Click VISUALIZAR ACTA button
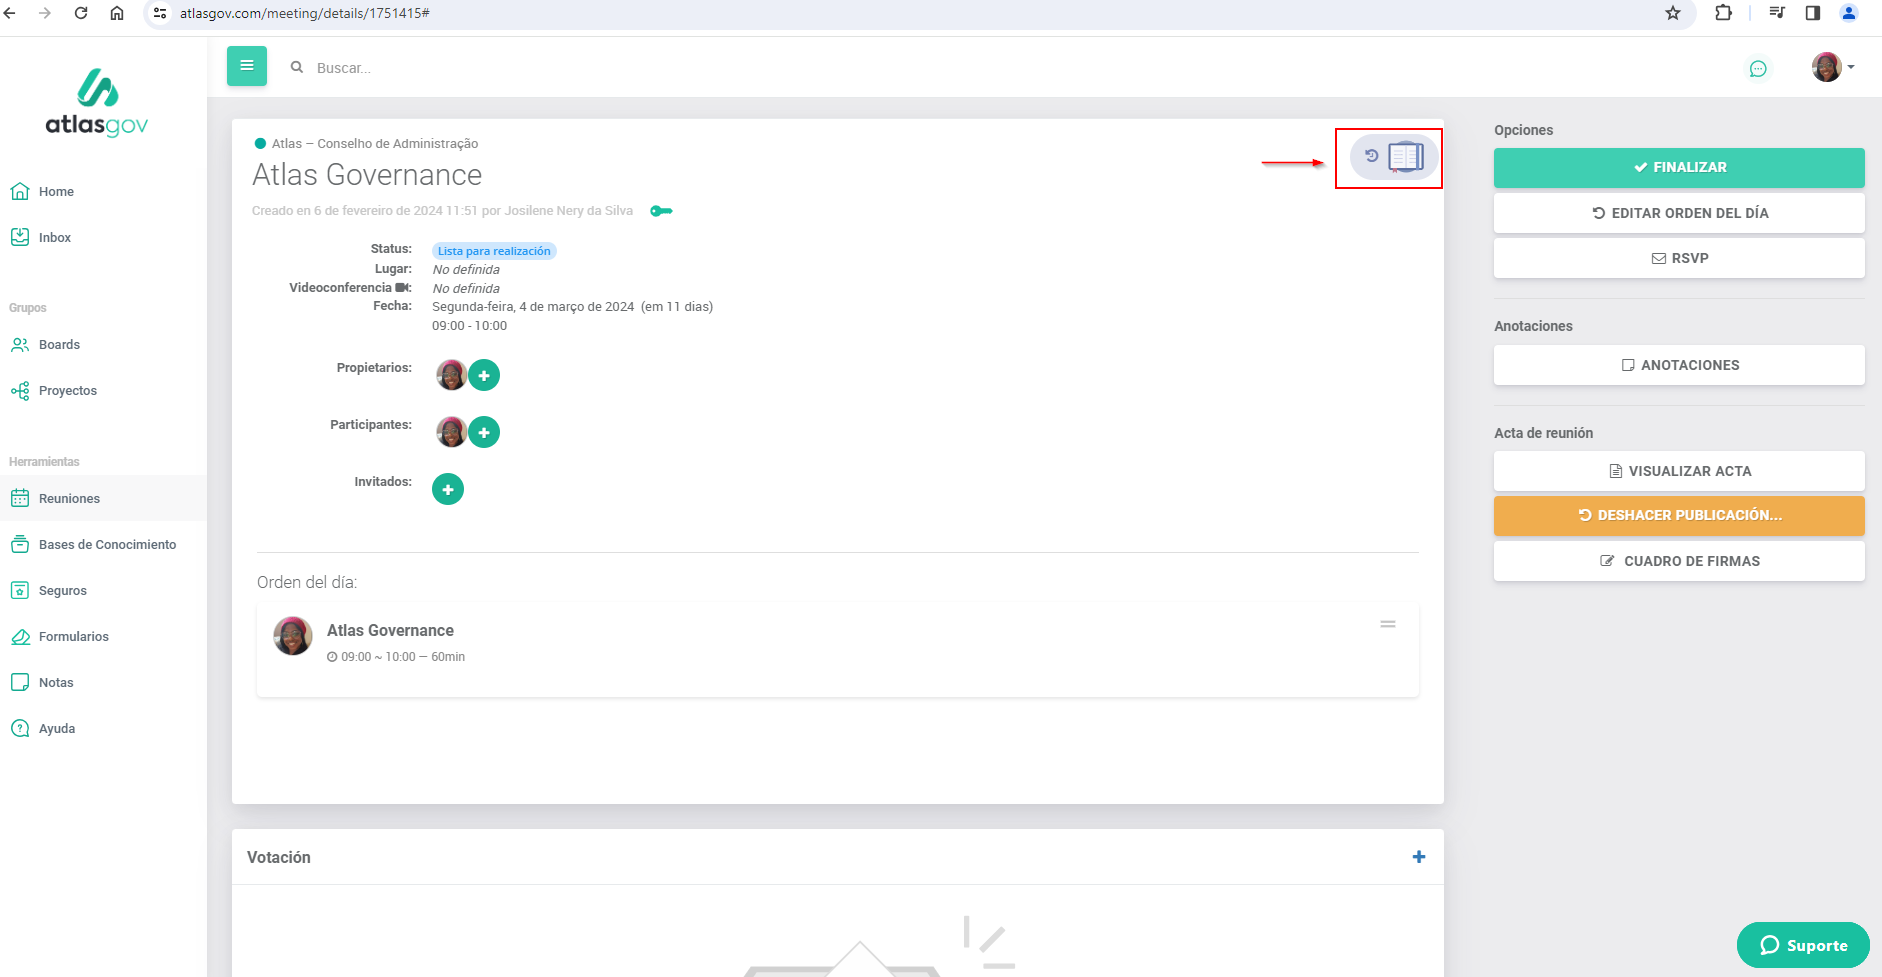Image resolution: width=1882 pixels, height=977 pixels. point(1679,471)
